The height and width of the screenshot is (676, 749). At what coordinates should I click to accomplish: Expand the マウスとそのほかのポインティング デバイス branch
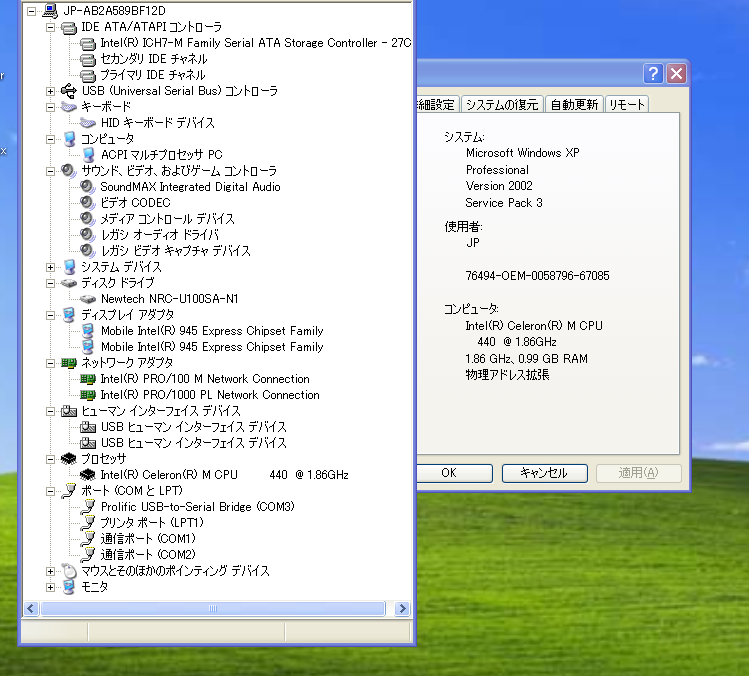tap(50, 571)
